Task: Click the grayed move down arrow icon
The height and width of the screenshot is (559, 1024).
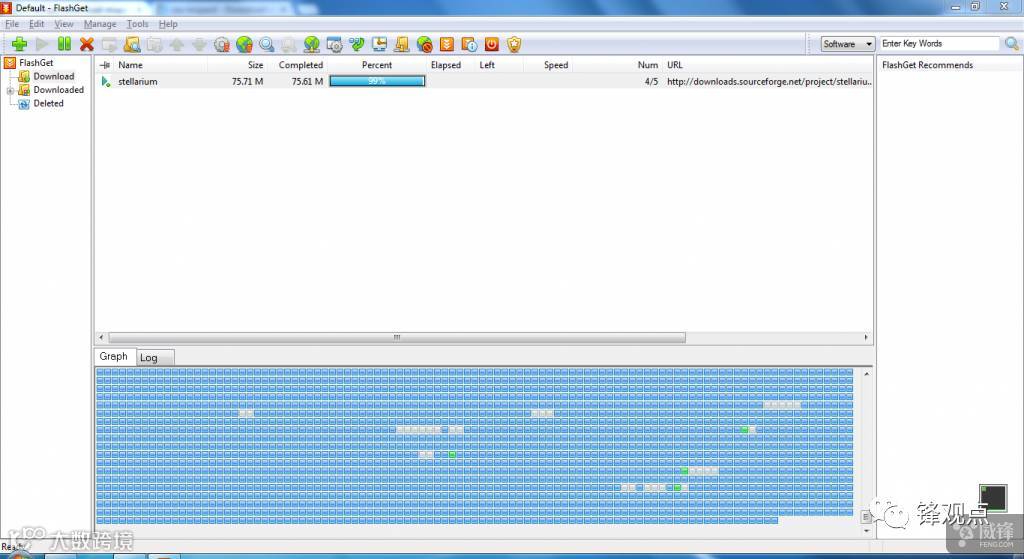Action: coord(199,44)
